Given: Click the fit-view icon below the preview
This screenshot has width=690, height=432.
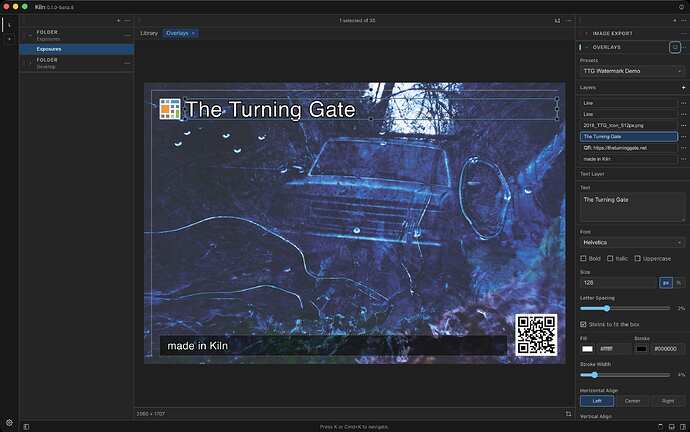Looking at the screenshot, I should (x=568, y=414).
